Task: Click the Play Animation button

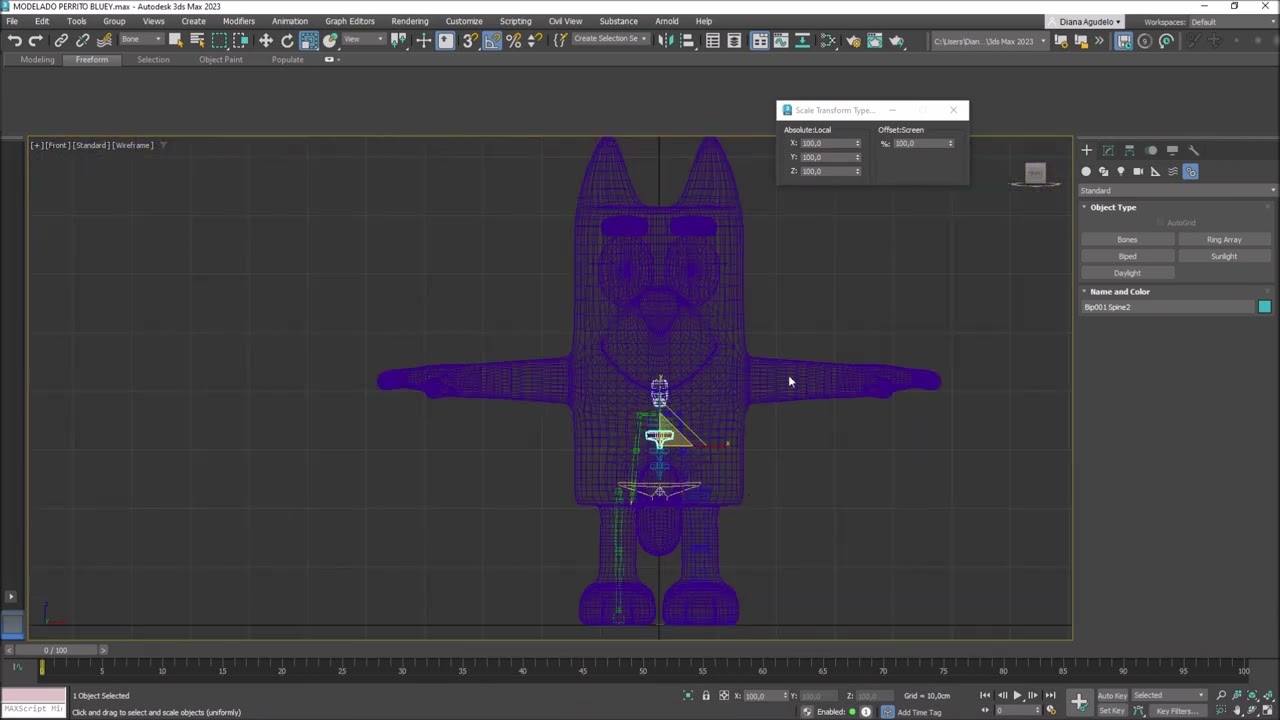Action: coord(1017,695)
